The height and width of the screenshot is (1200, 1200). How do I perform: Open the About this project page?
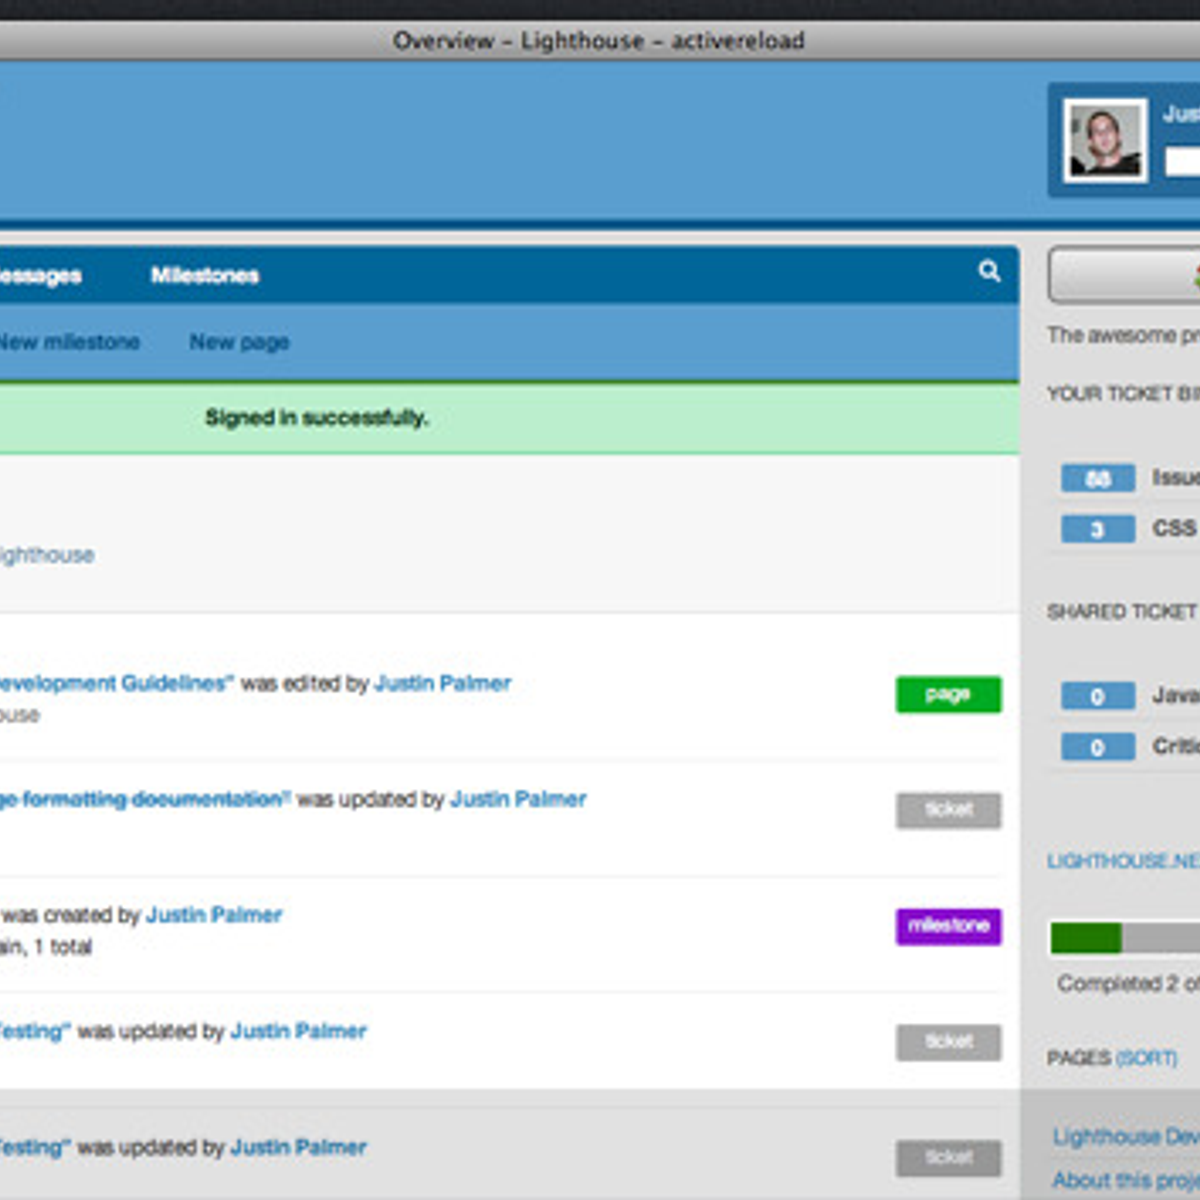pyautogui.click(x=1124, y=1180)
